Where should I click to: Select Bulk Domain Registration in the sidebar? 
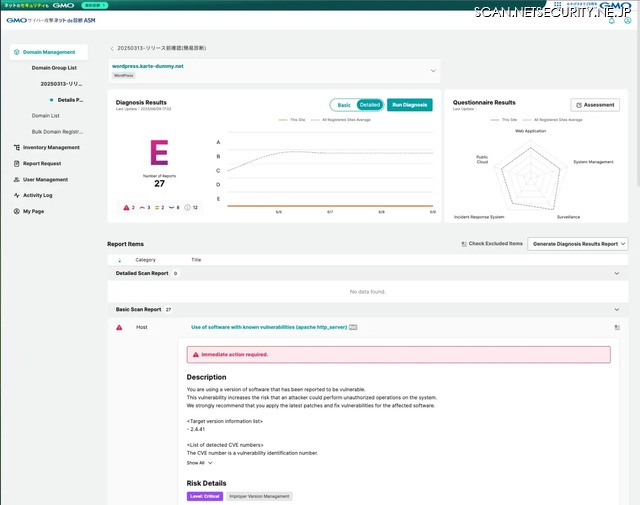57,131
